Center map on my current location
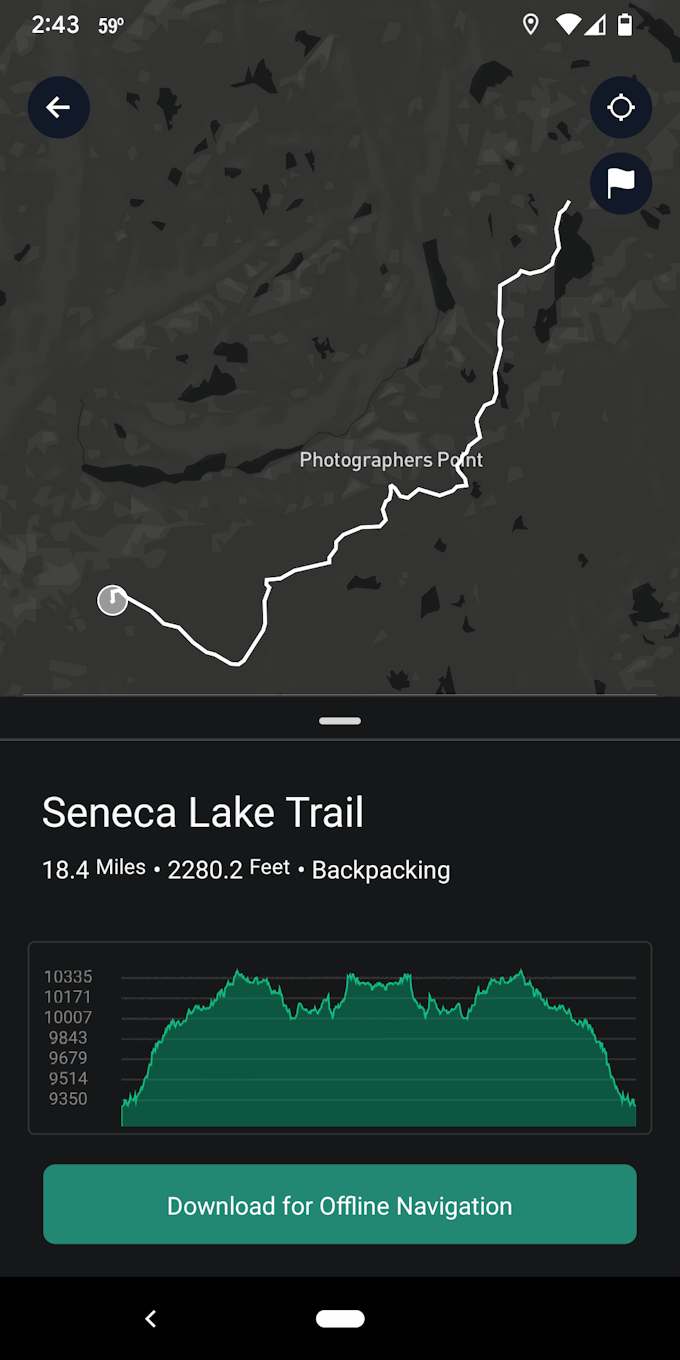680x1360 pixels. tap(621, 107)
